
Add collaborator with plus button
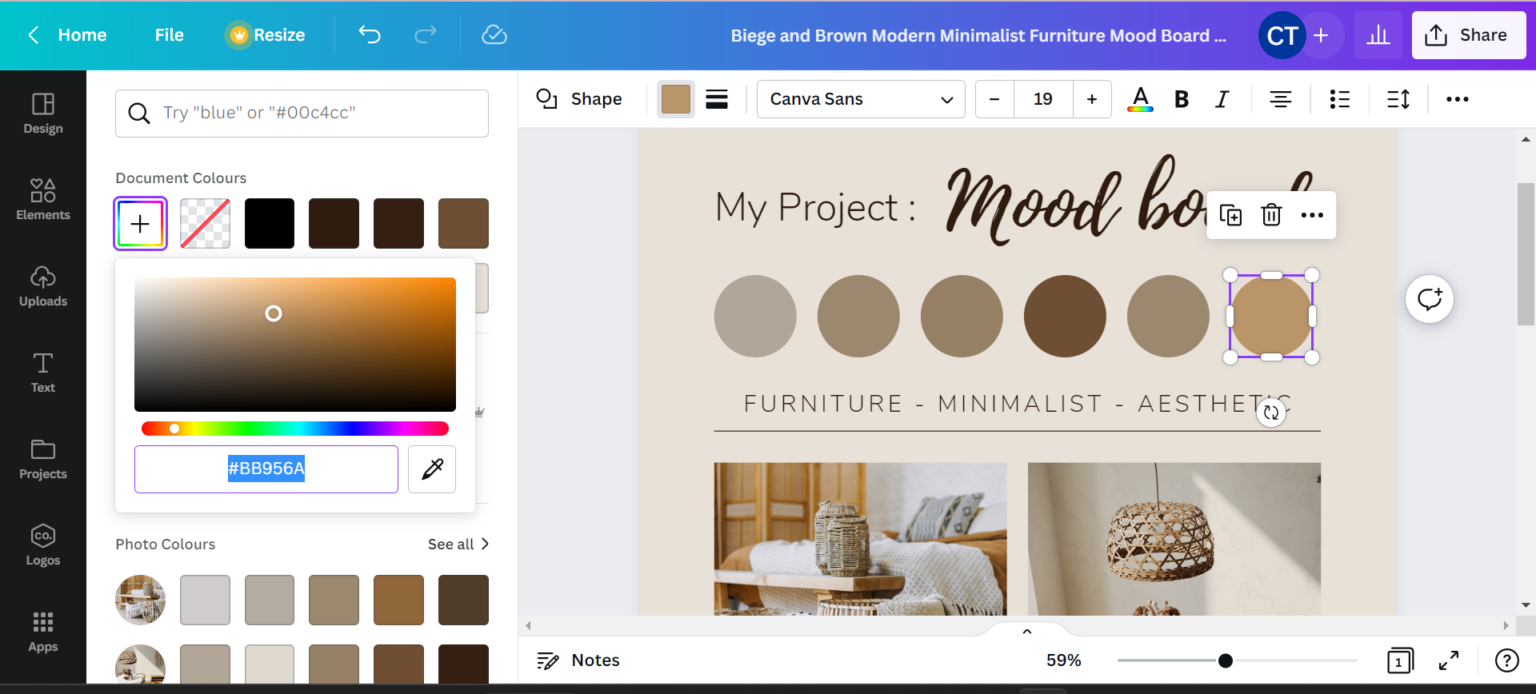pos(1321,35)
